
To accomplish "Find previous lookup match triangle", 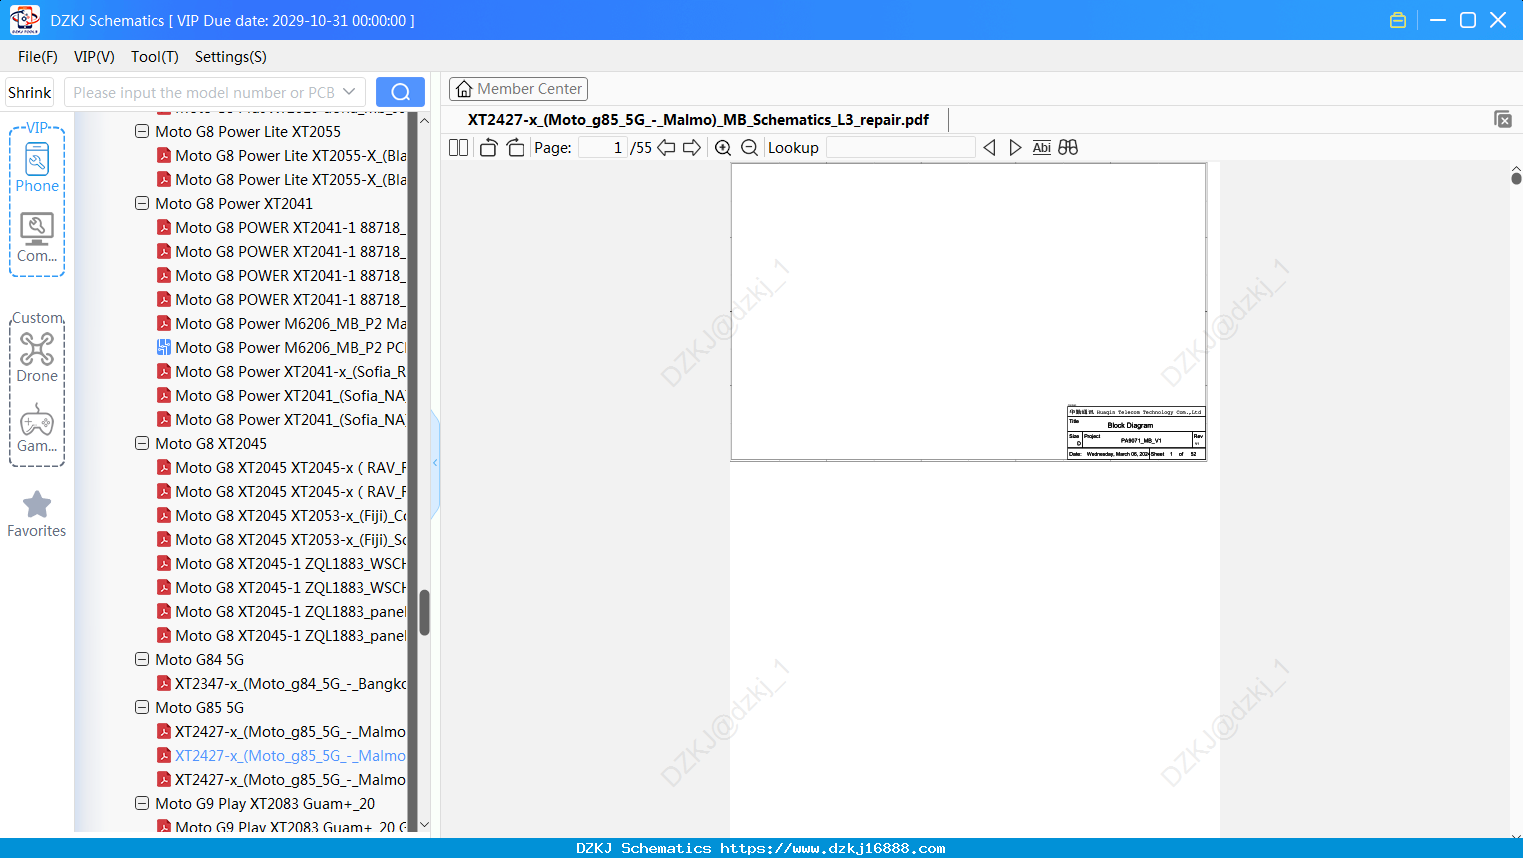I will [989, 148].
